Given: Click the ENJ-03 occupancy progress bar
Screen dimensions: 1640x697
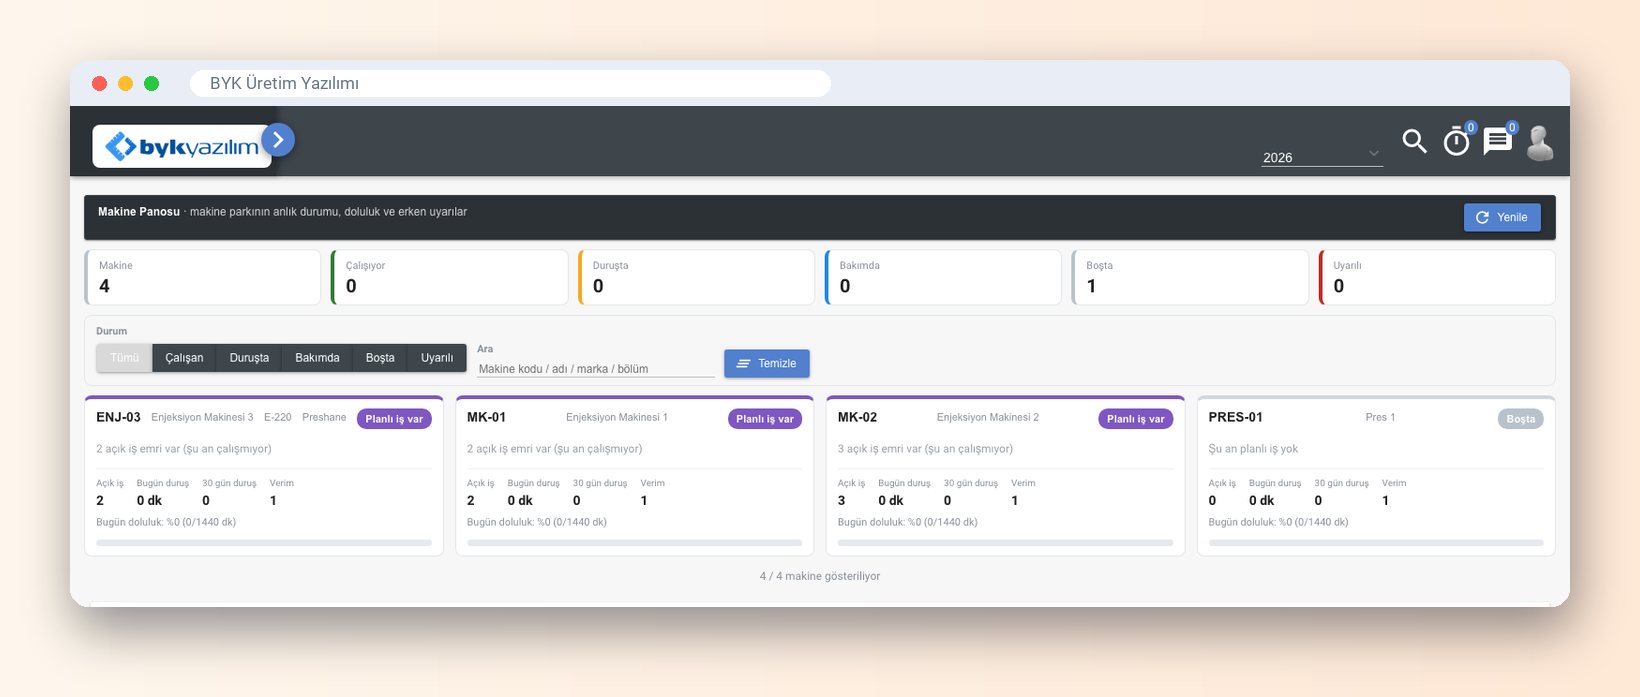Looking at the screenshot, I should [264, 543].
